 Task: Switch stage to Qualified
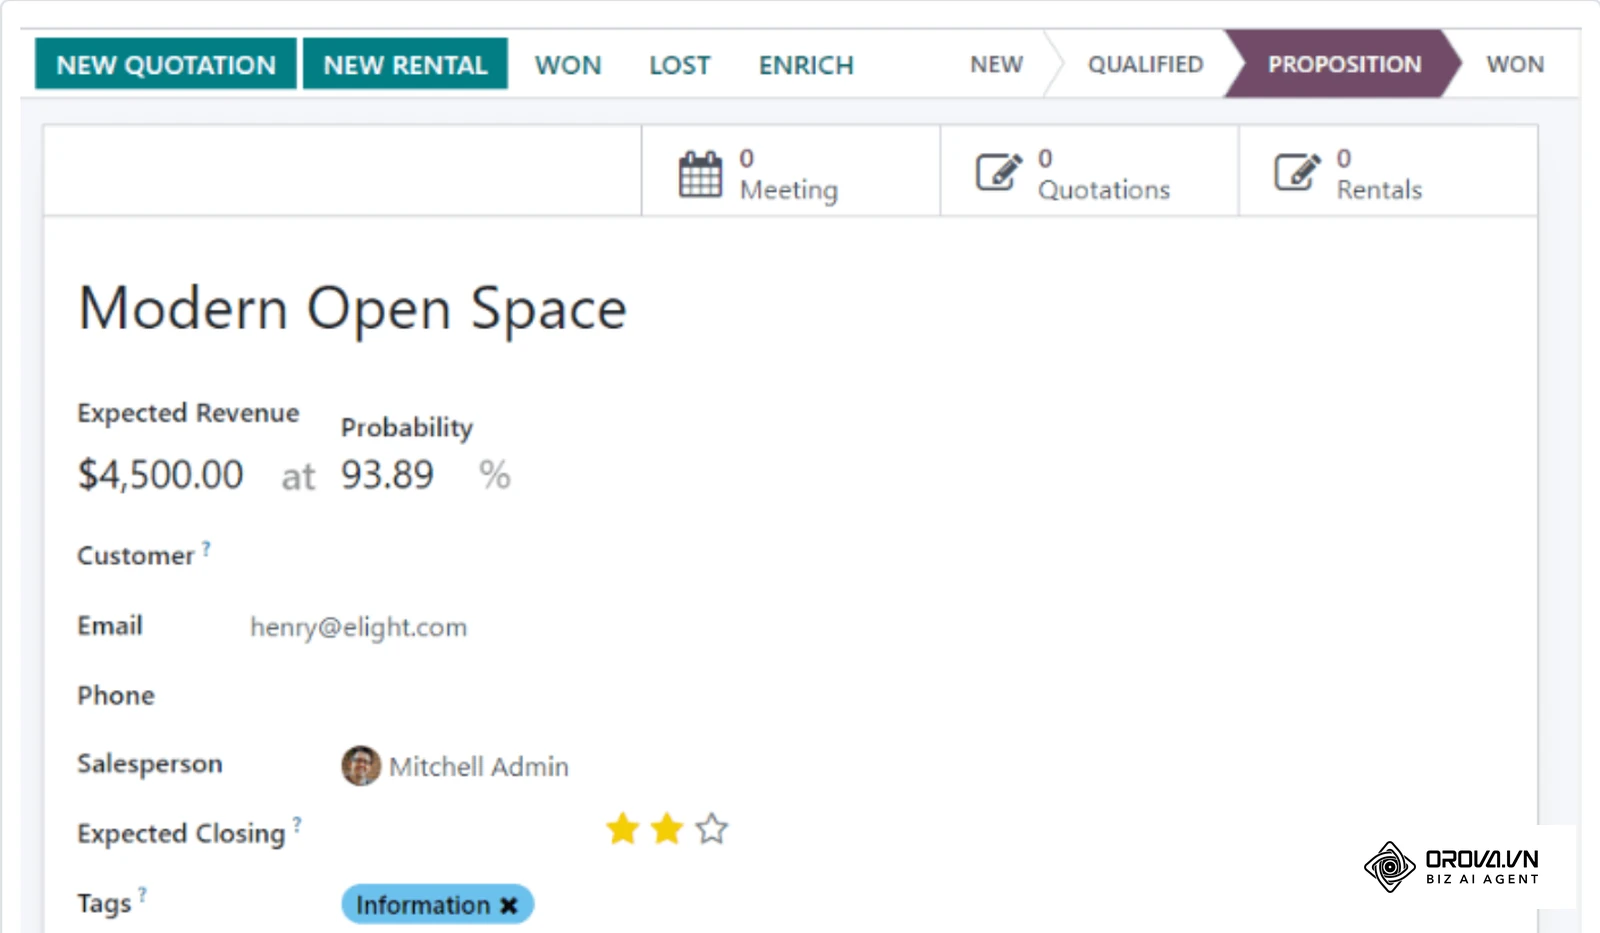tap(1146, 64)
